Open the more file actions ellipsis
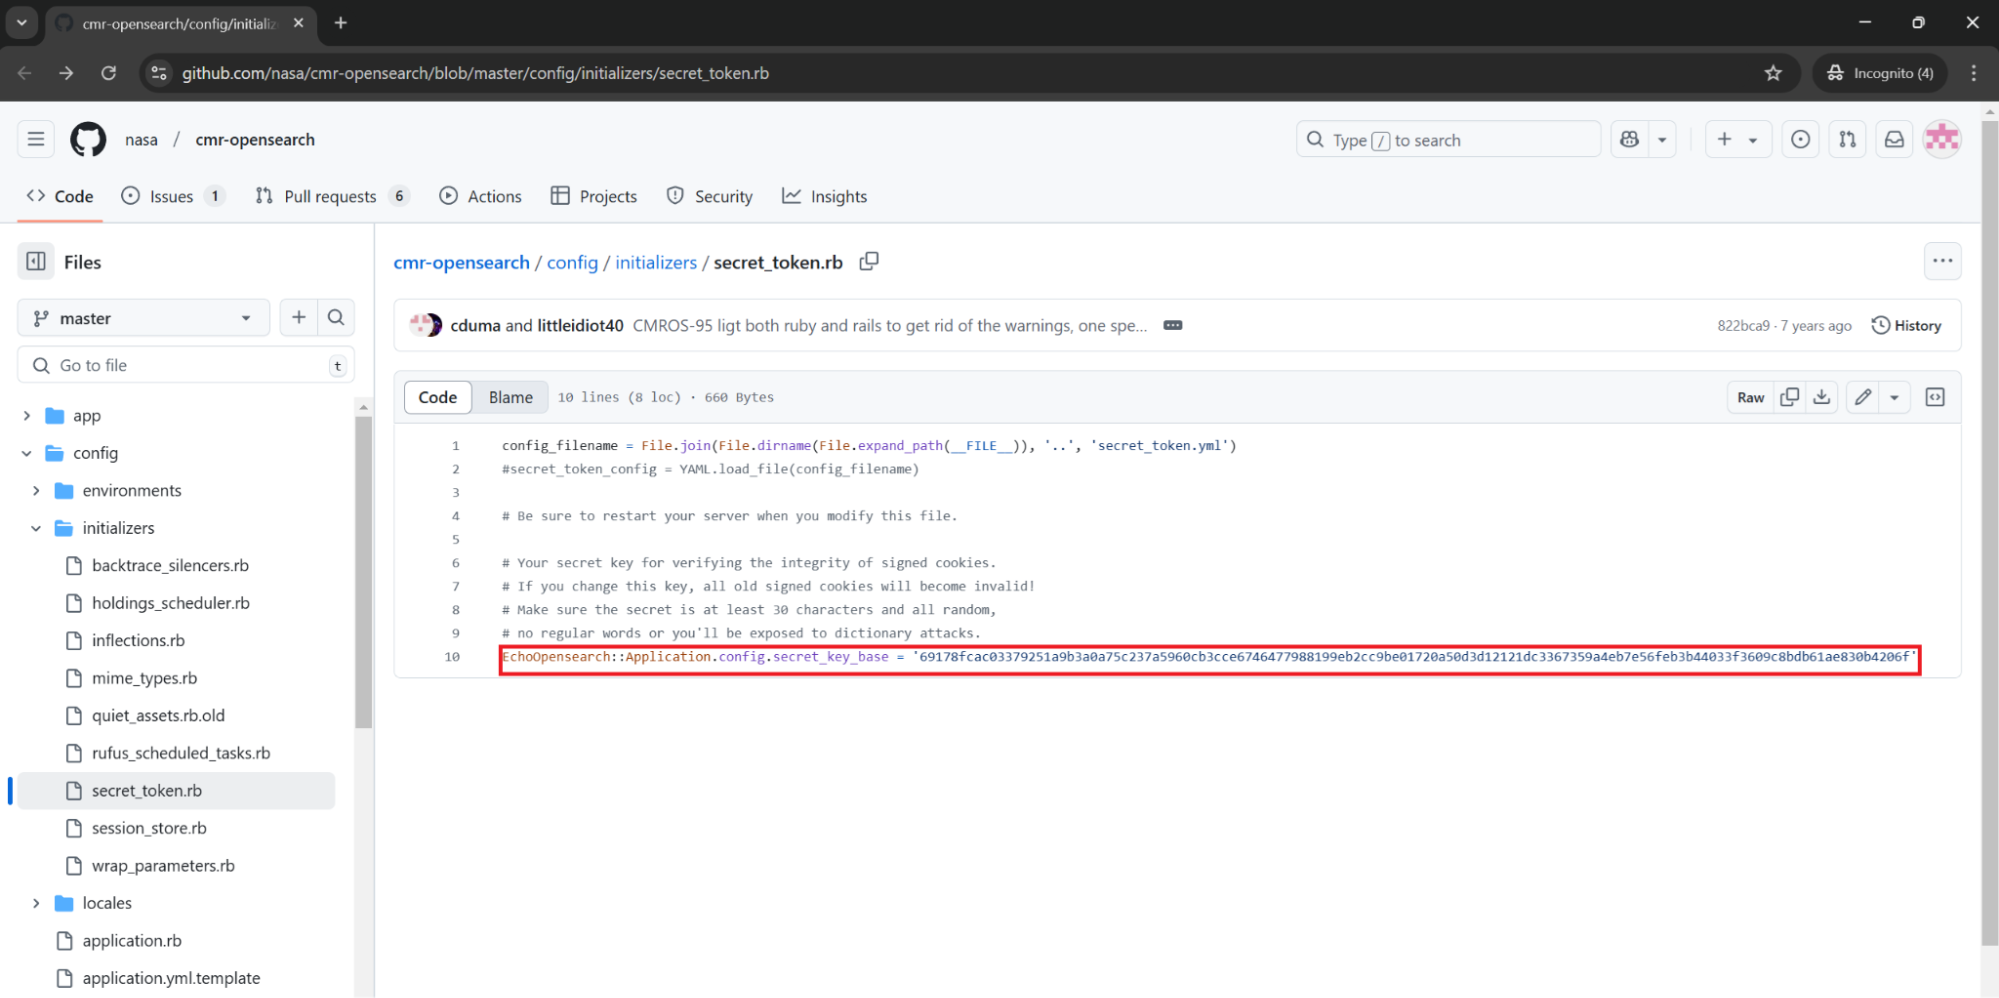The height and width of the screenshot is (998, 1999). coord(1942,261)
